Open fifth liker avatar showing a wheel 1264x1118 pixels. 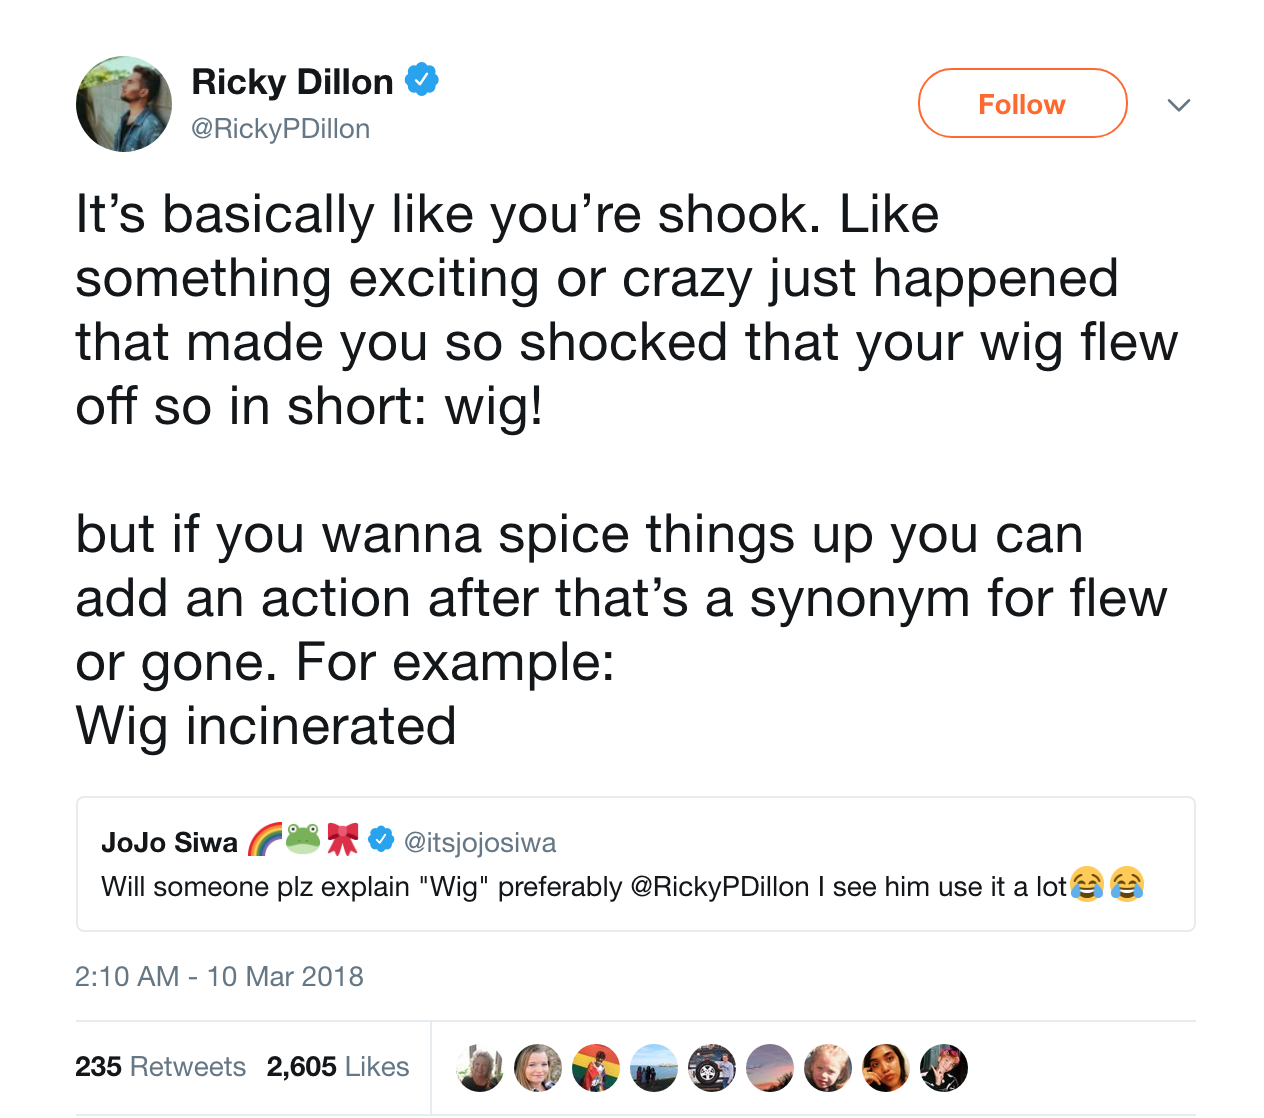pos(712,1068)
